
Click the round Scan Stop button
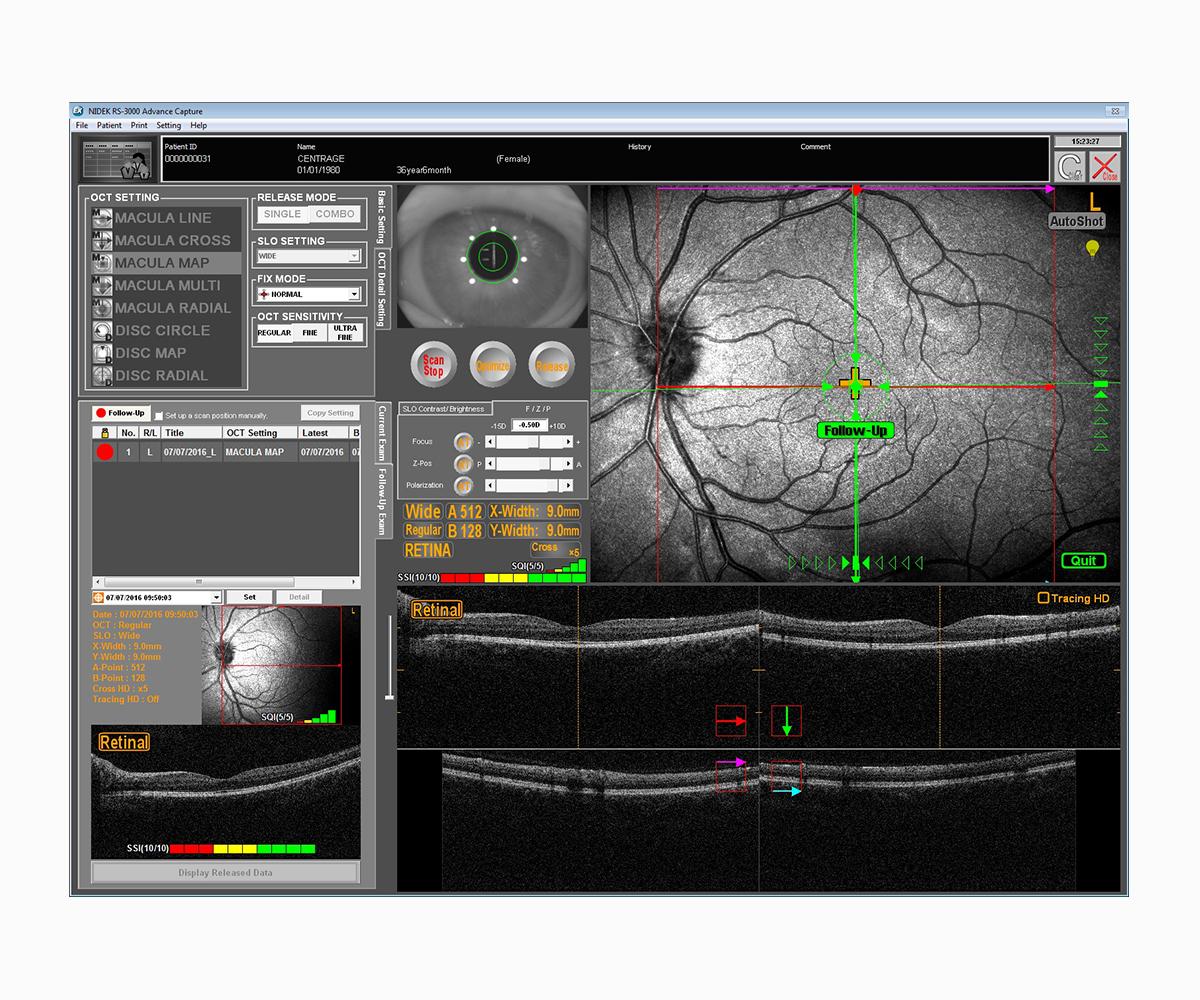click(433, 365)
